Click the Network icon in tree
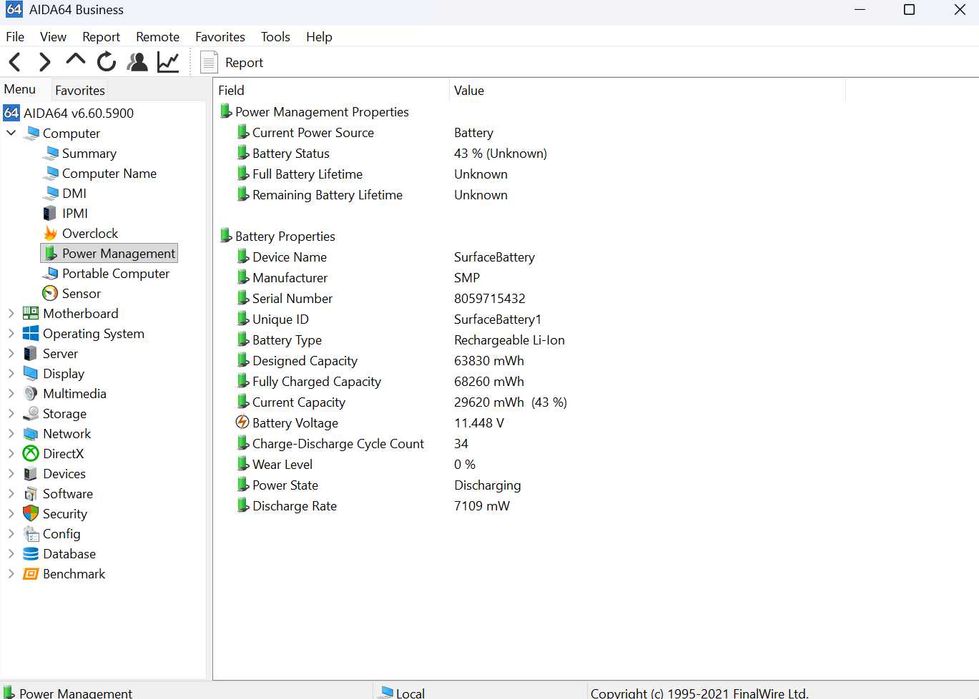This screenshot has width=979, height=699. click(31, 433)
